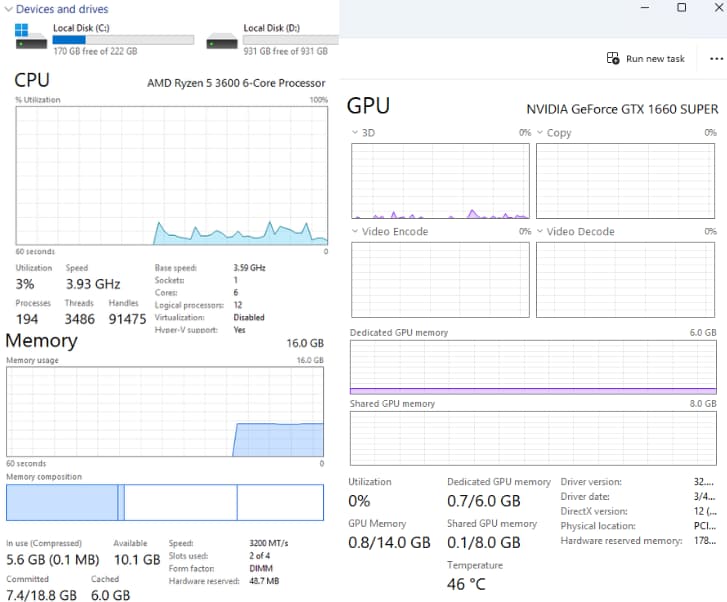Open the three-dot more options menu
This screenshot has width=727, height=602.
coord(716,58)
